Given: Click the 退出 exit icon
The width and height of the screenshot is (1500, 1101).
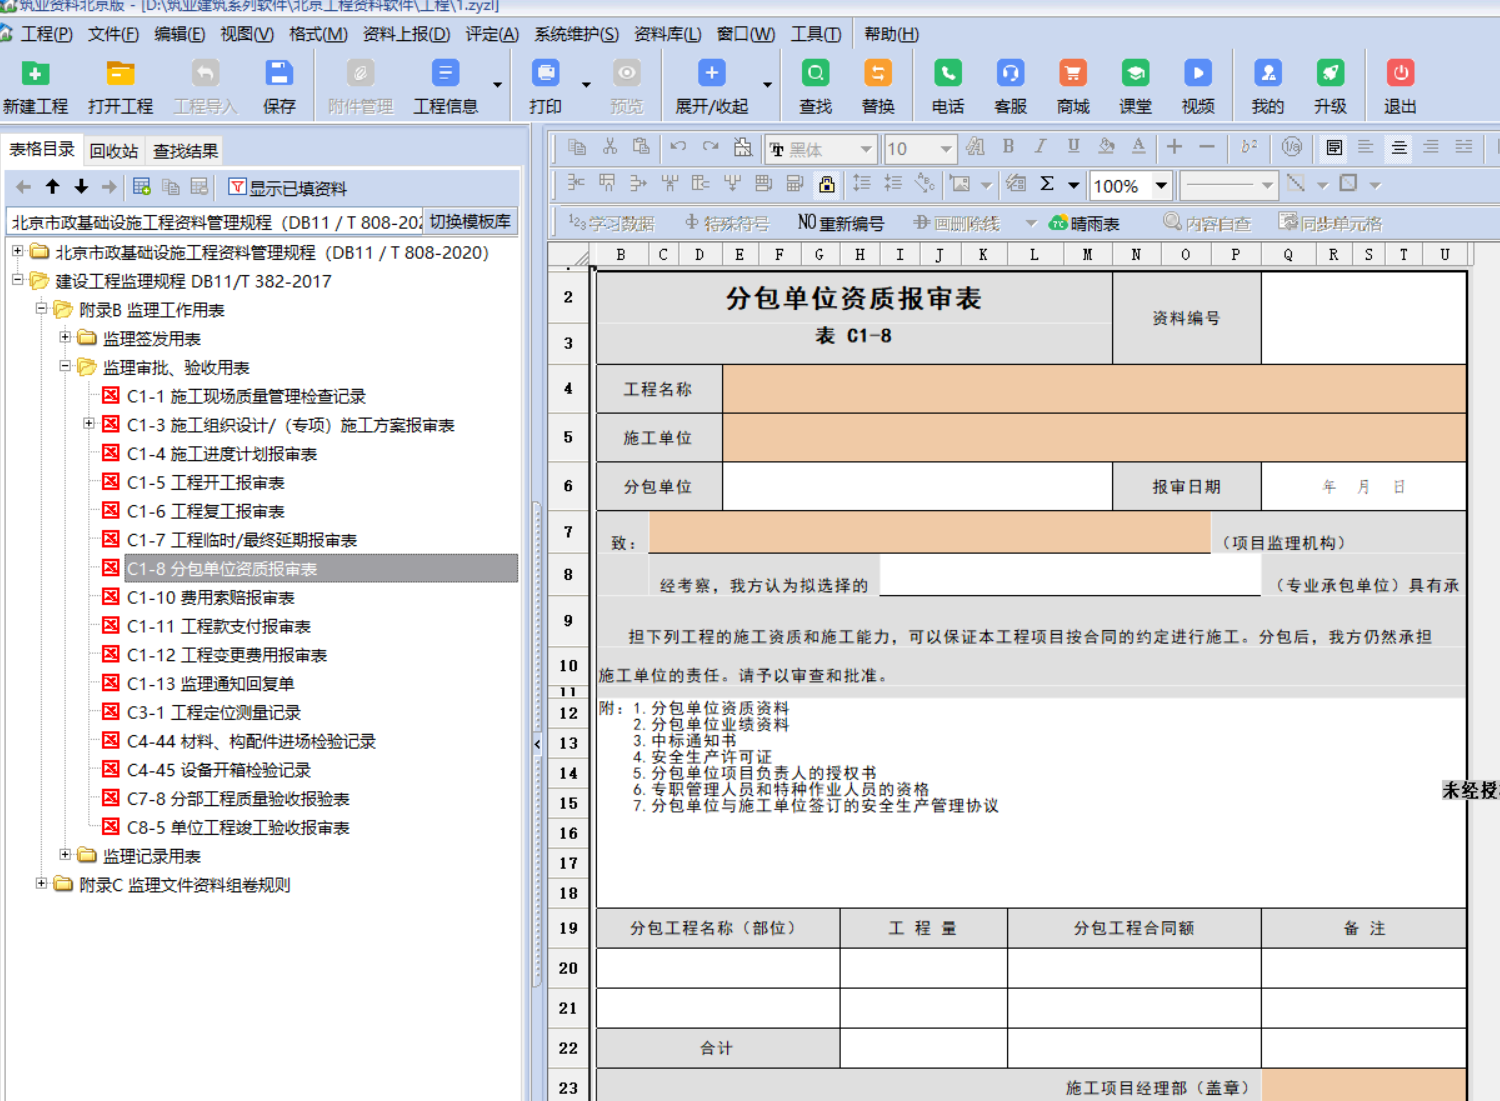Looking at the screenshot, I should [1400, 87].
